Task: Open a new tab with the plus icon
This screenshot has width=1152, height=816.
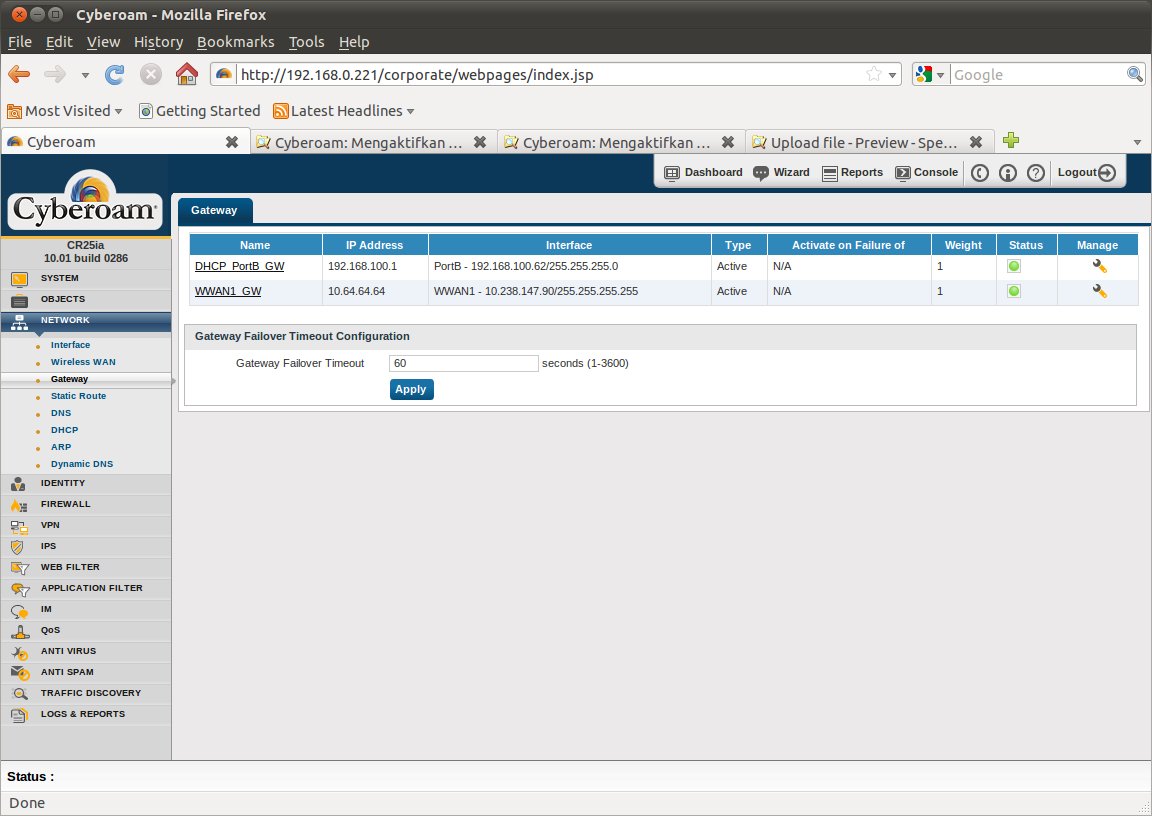Action: (x=1011, y=141)
